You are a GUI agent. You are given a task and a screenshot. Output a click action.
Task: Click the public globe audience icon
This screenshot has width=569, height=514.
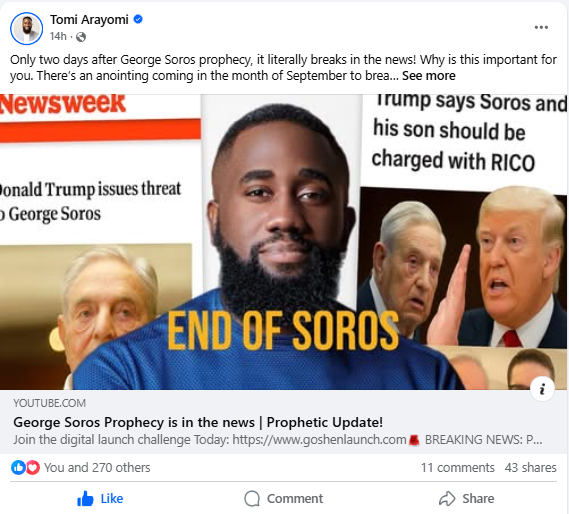coord(81,37)
